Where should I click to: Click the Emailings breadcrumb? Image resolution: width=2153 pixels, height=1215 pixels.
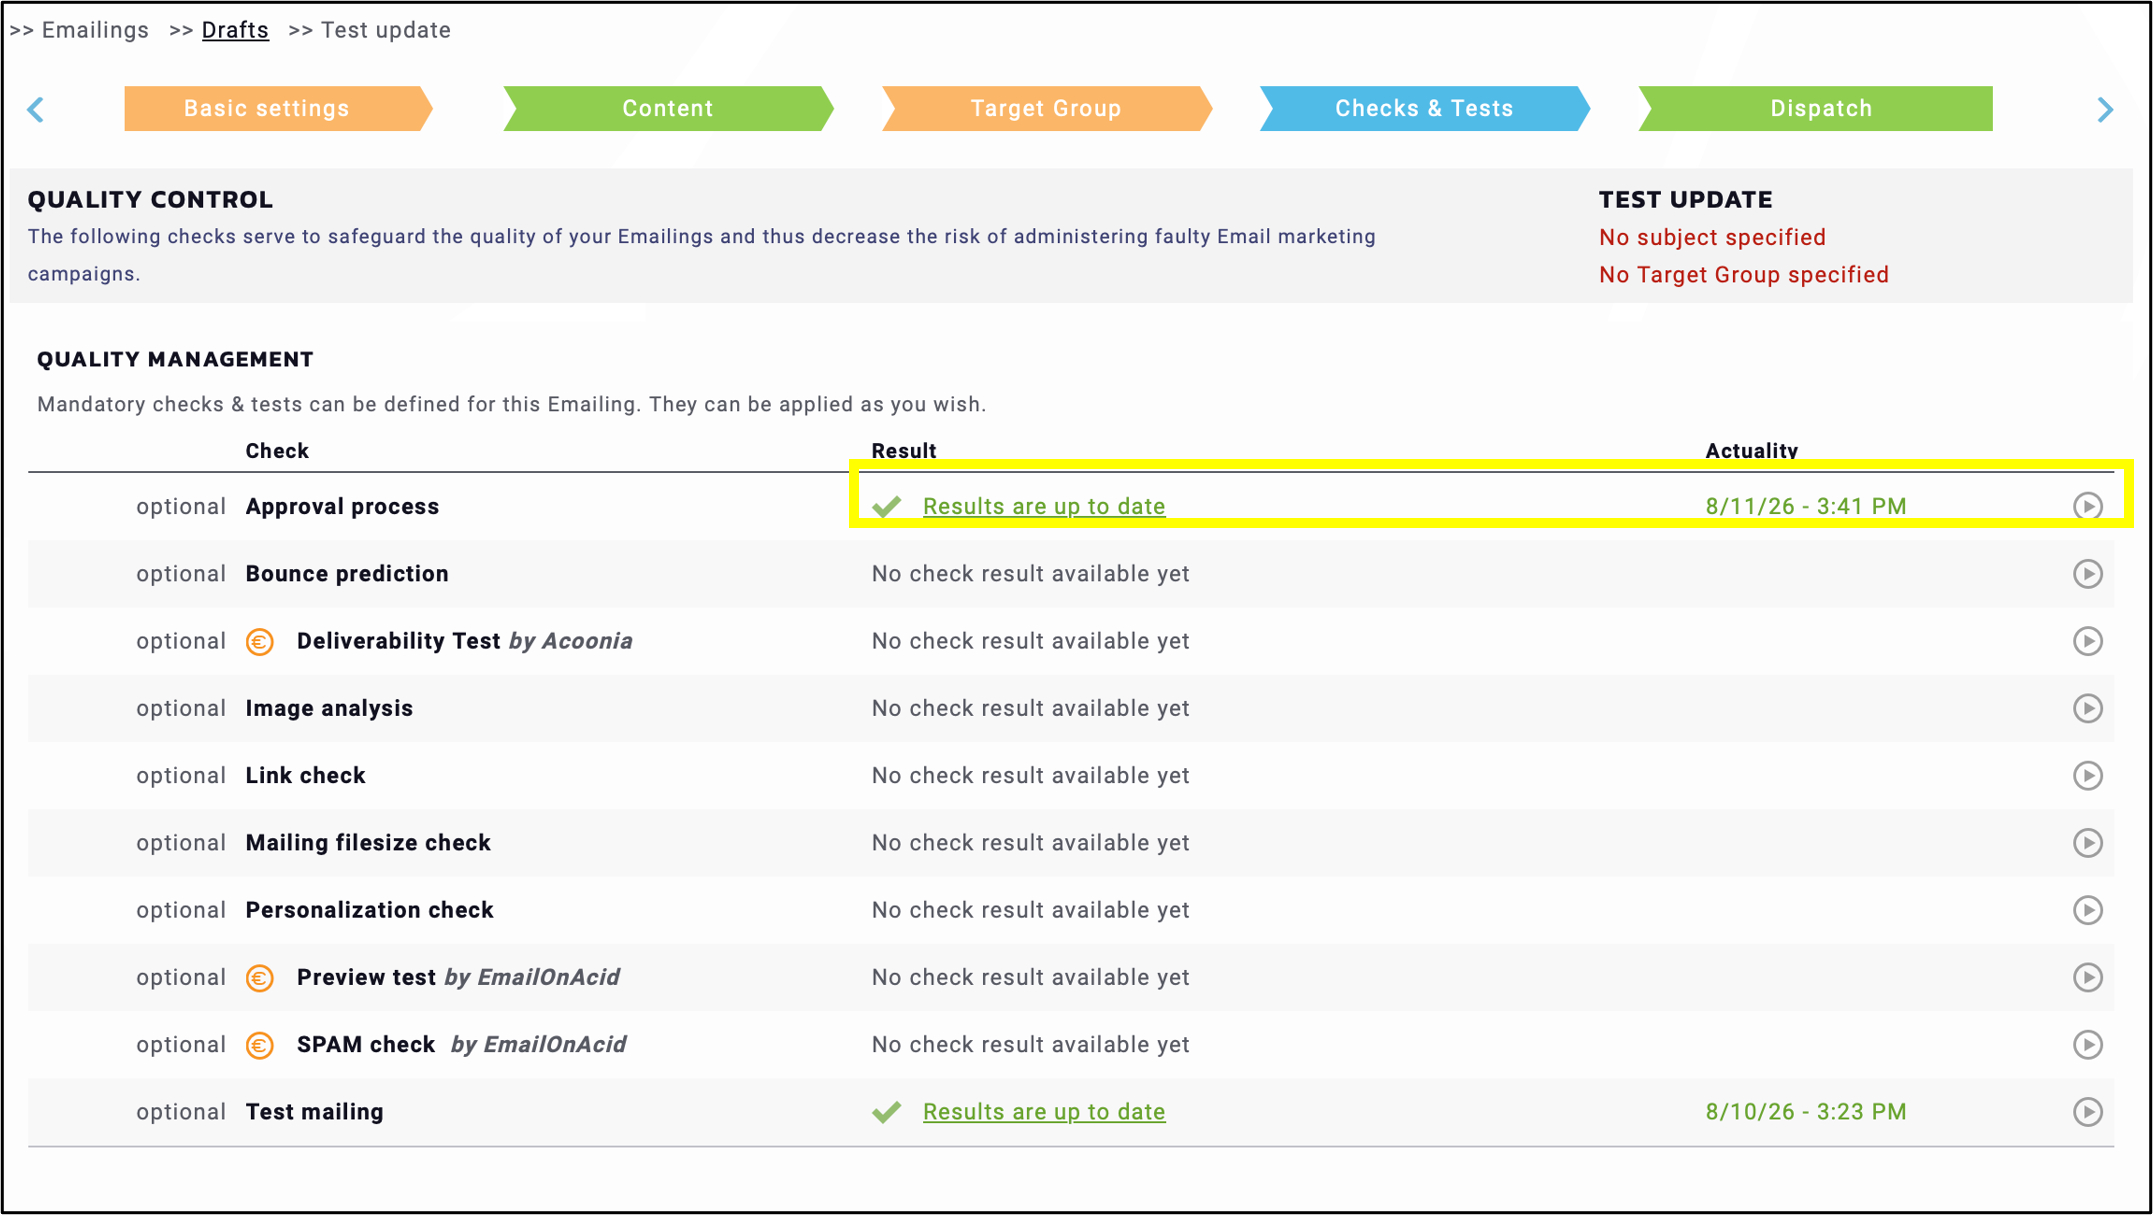pyautogui.click(x=95, y=30)
